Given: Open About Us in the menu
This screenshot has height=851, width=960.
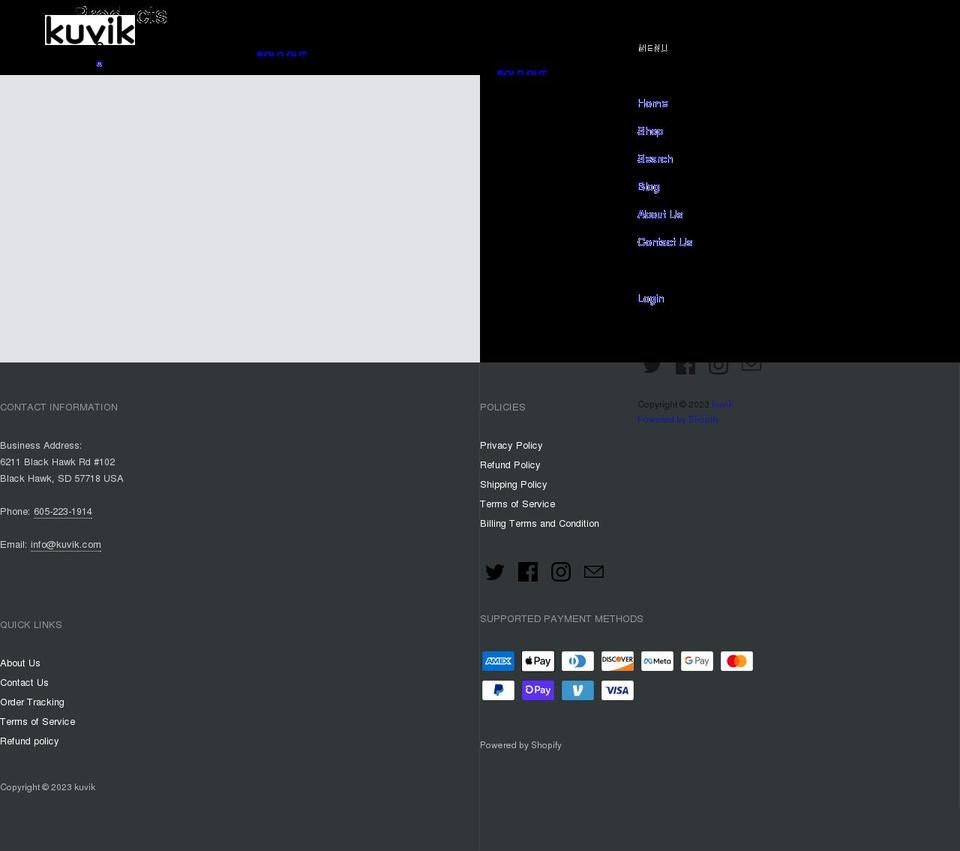Looking at the screenshot, I should pos(660,214).
